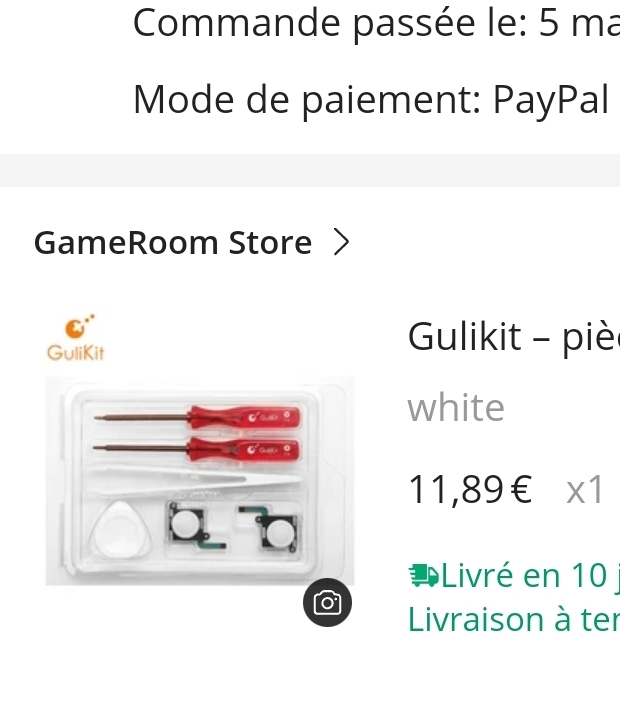Click the orange GuliKit logo
This screenshot has width=620, height=707.
[x=76, y=338]
